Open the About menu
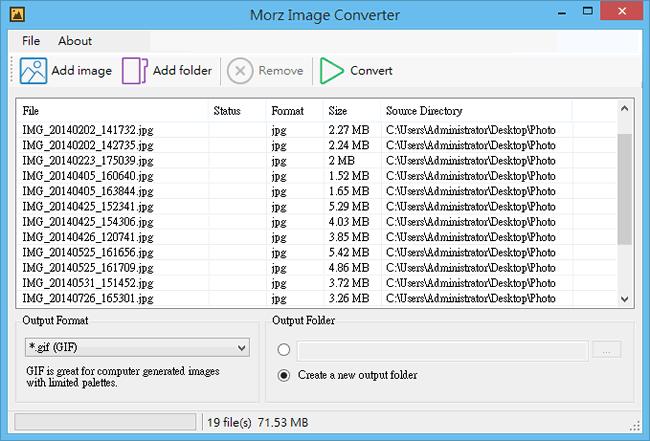The image size is (650, 441). (75, 41)
